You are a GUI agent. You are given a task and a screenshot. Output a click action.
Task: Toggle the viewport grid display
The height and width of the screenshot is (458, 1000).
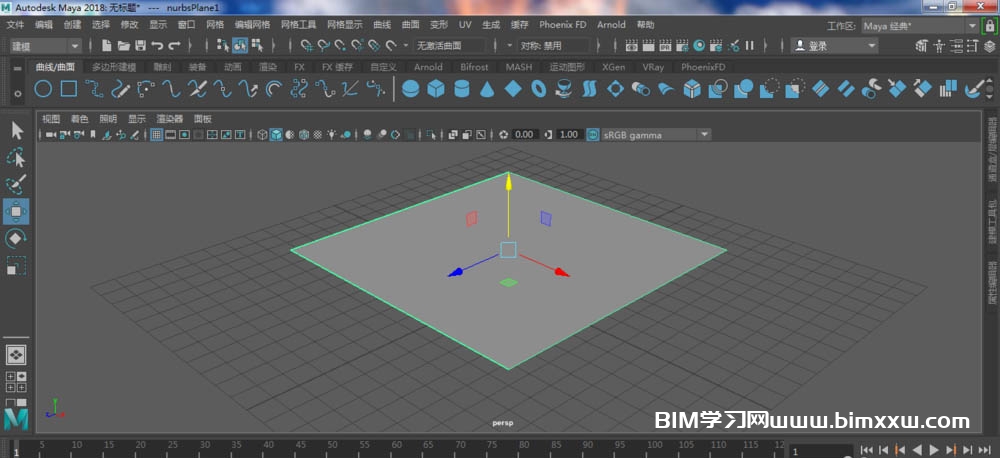[157, 134]
